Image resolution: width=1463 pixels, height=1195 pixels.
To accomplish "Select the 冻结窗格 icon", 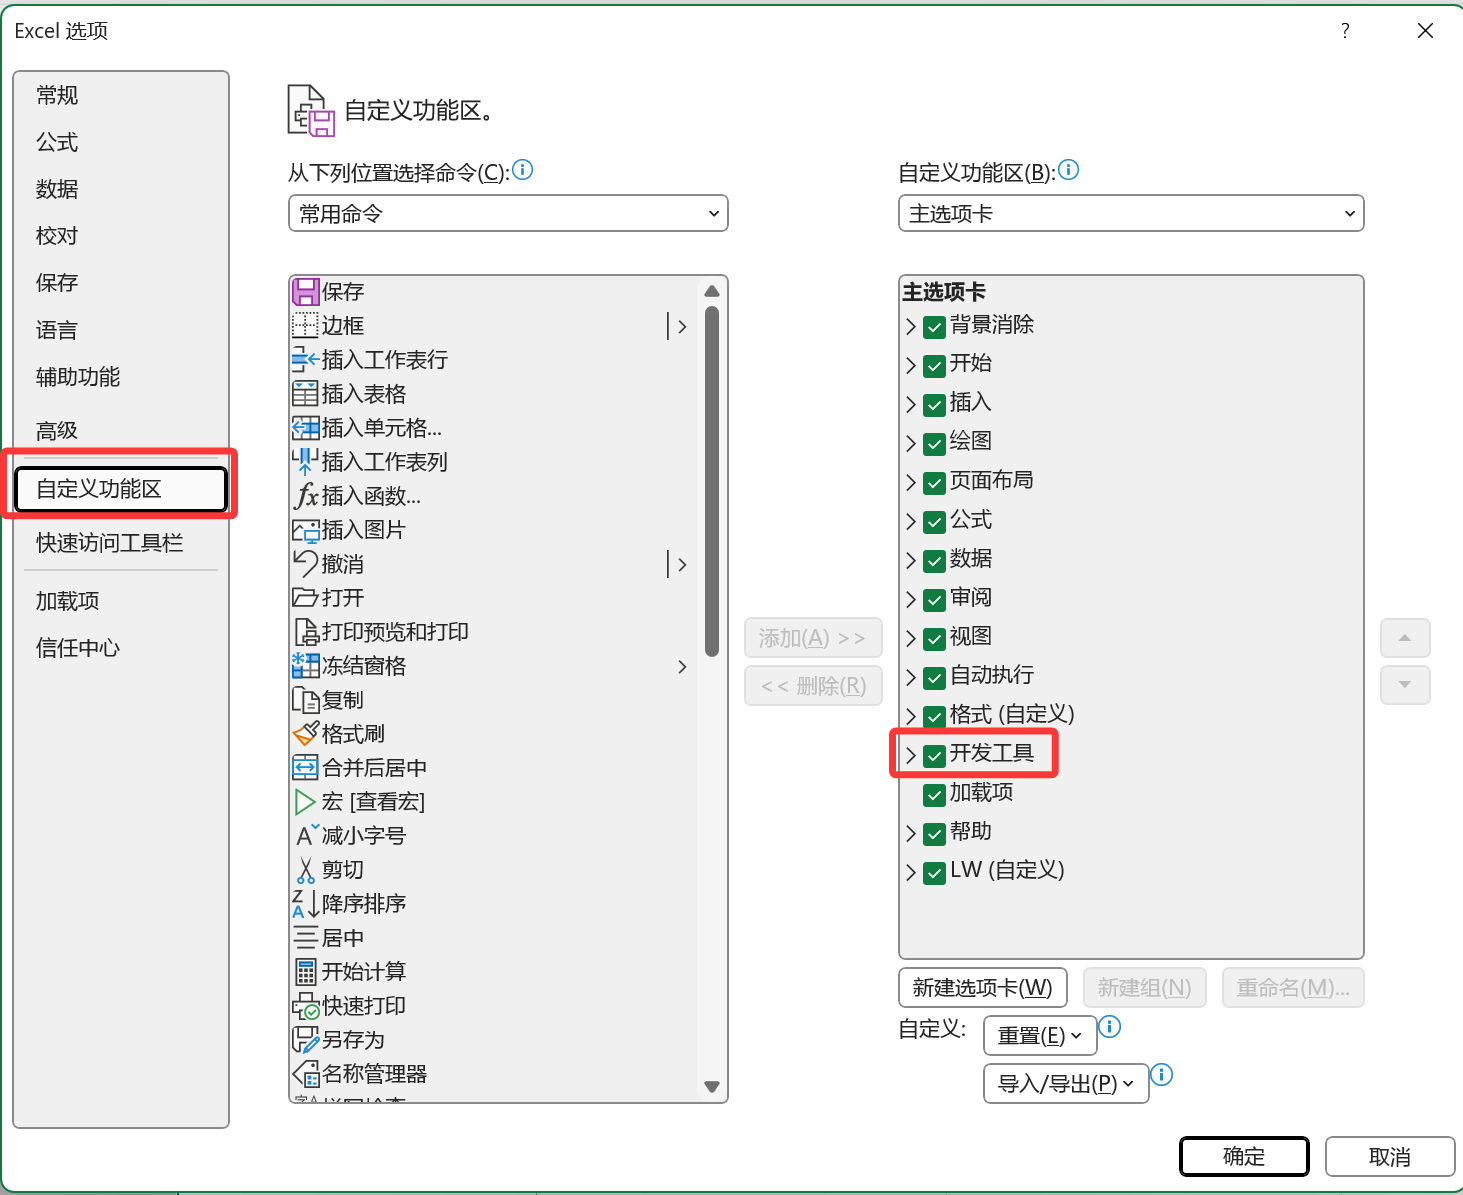I will pos(305,666).
